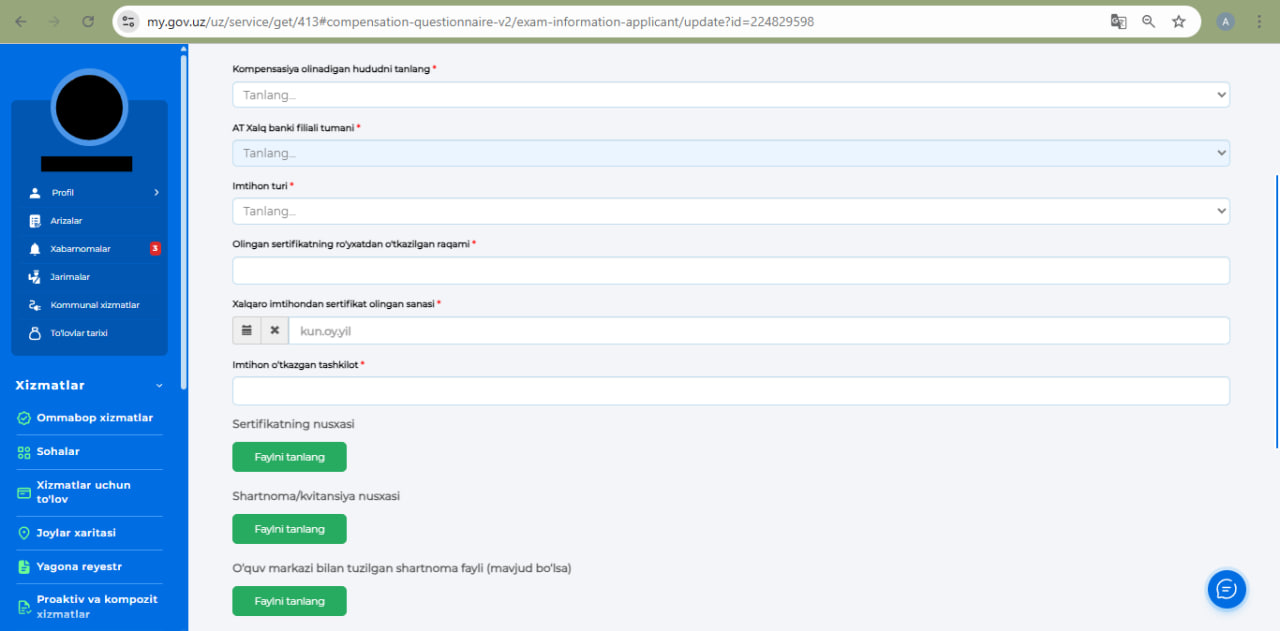Click the zoom magnifier icon in address bar
The image size is (1280, 631).
[x=1149, y=21]
